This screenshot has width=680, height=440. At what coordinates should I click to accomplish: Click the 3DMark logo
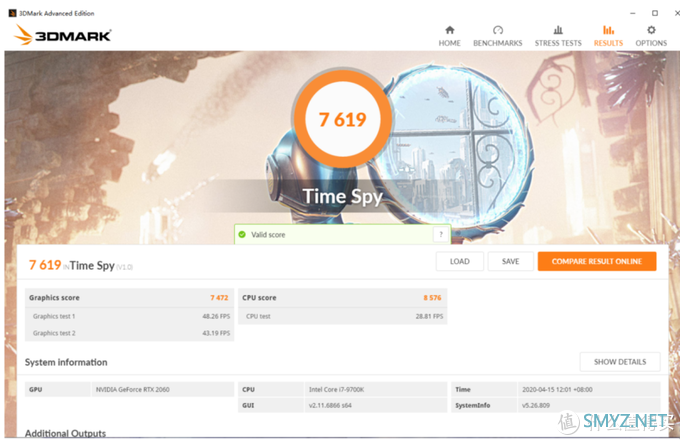(x=63, y=35)
